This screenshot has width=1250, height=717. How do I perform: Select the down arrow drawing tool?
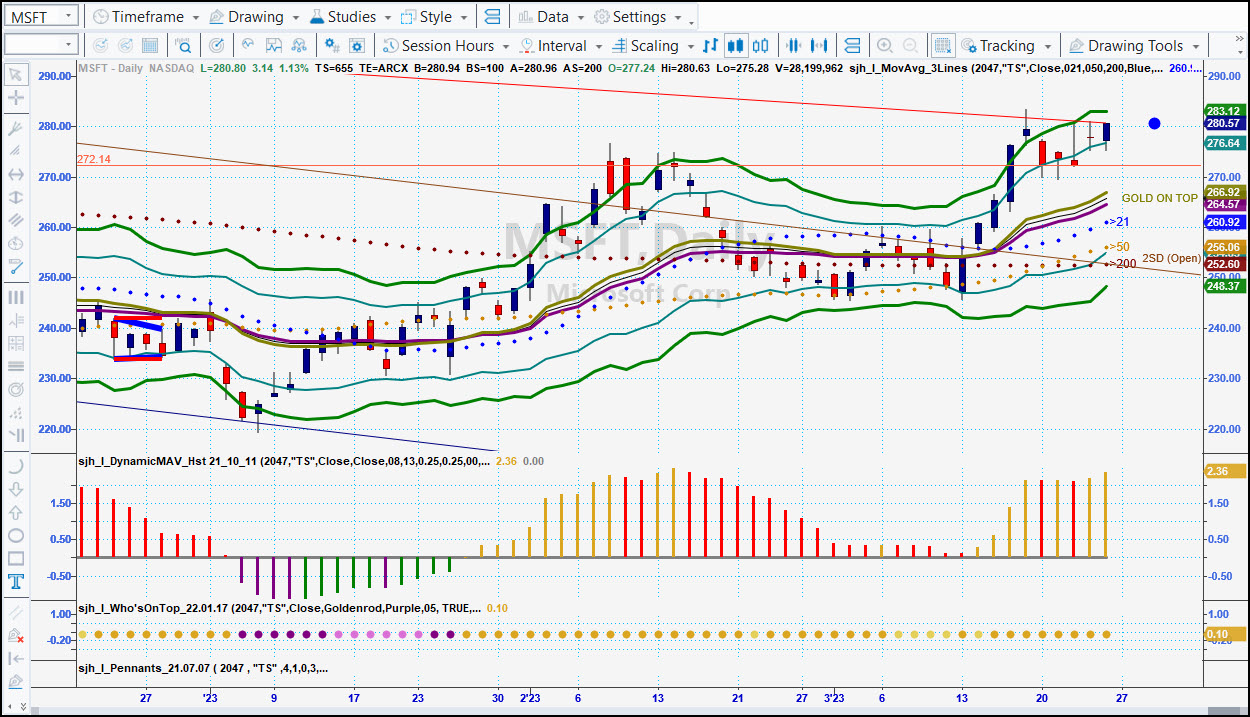click(x=16, y=489)
